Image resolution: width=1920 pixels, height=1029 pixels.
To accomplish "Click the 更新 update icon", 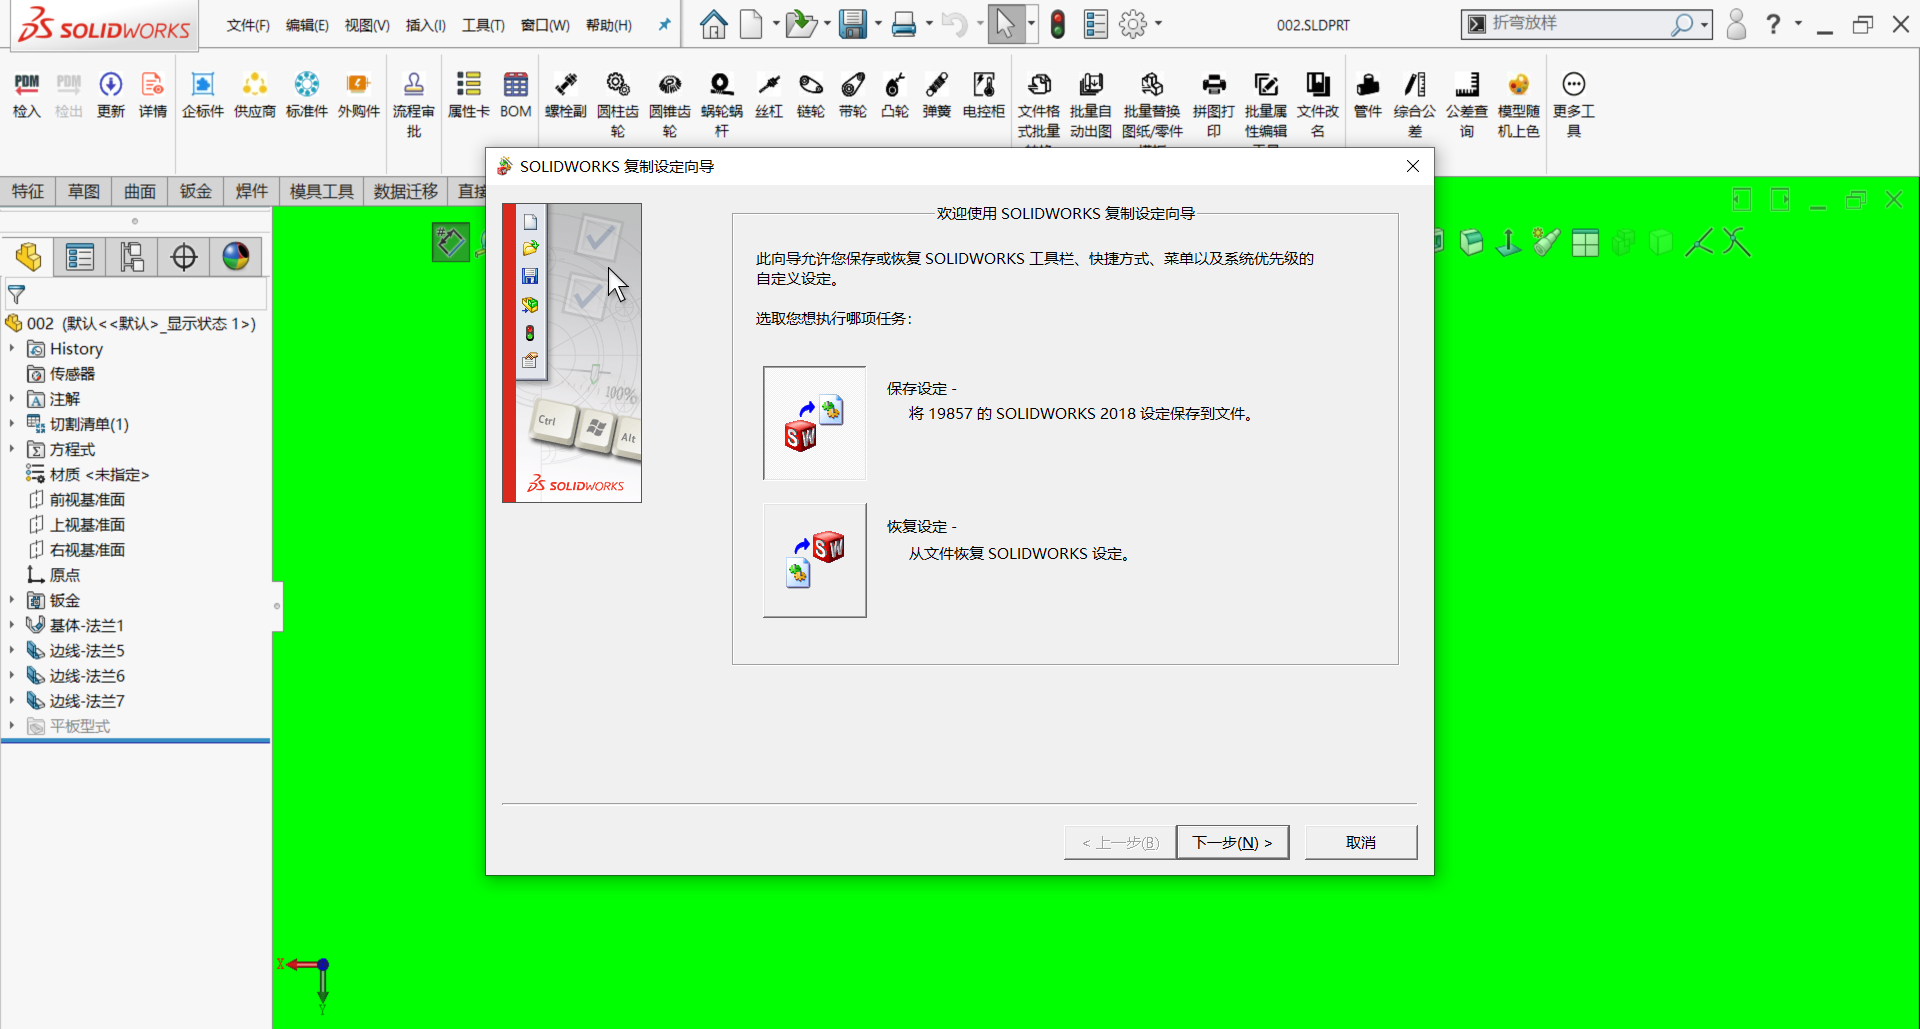I will (x=111, y=95).
